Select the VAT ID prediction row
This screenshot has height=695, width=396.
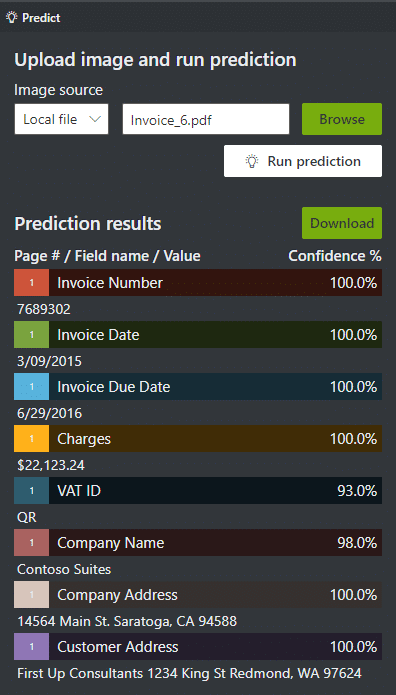coord(198,490)
